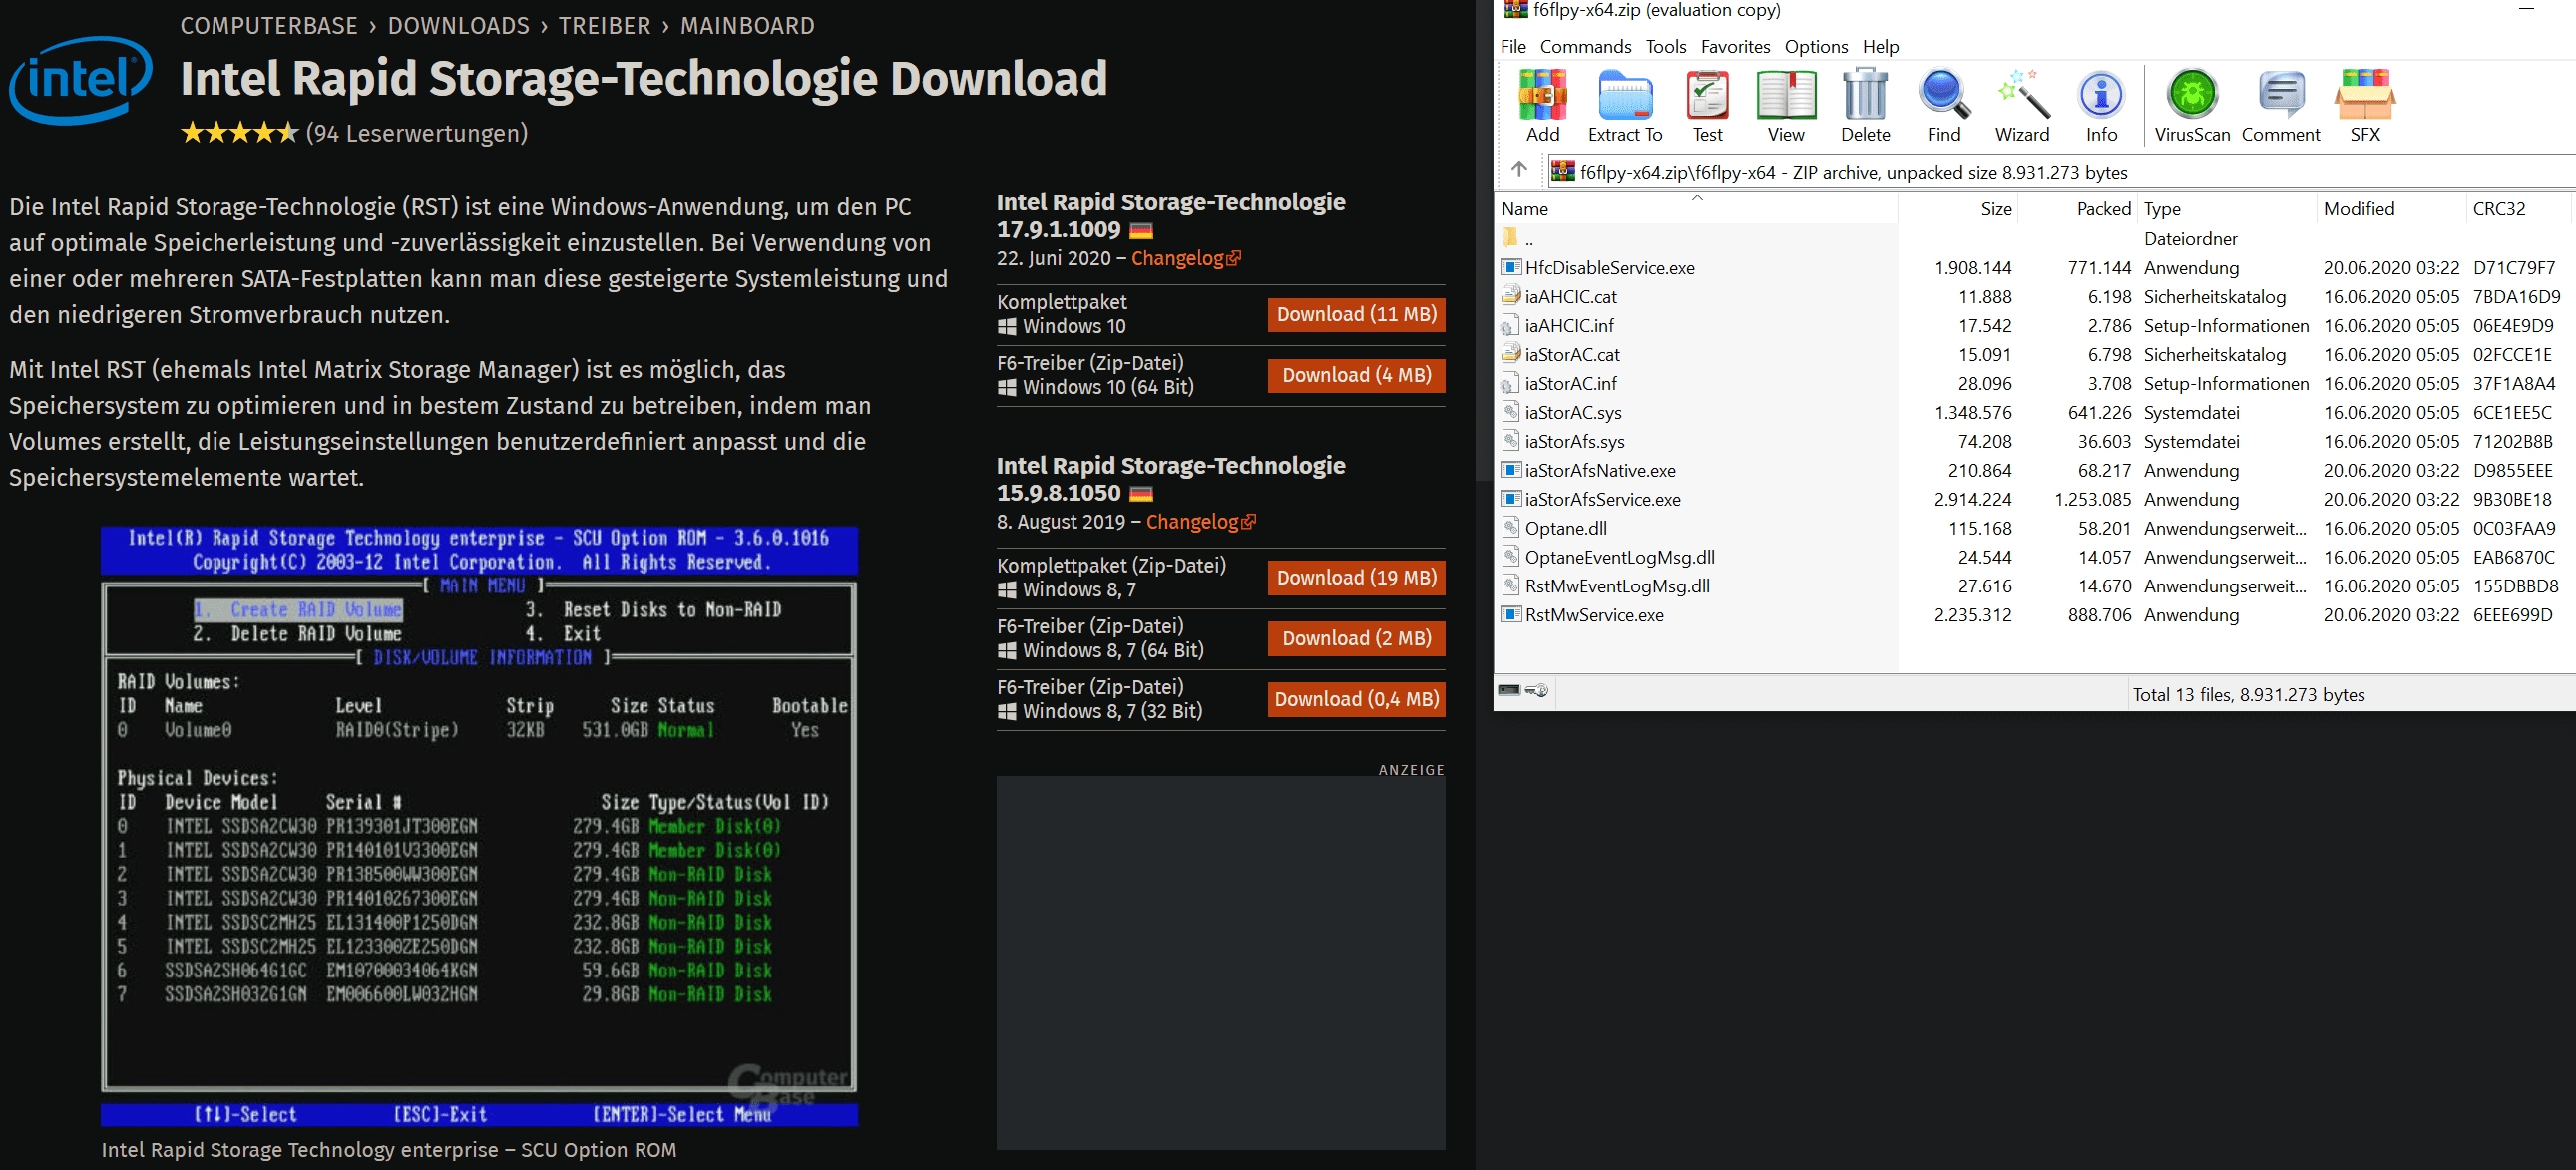Click the archive path address field
Image resolution: width=2576 pixels, height=1170 pixels.
(x=2060, y=172)
